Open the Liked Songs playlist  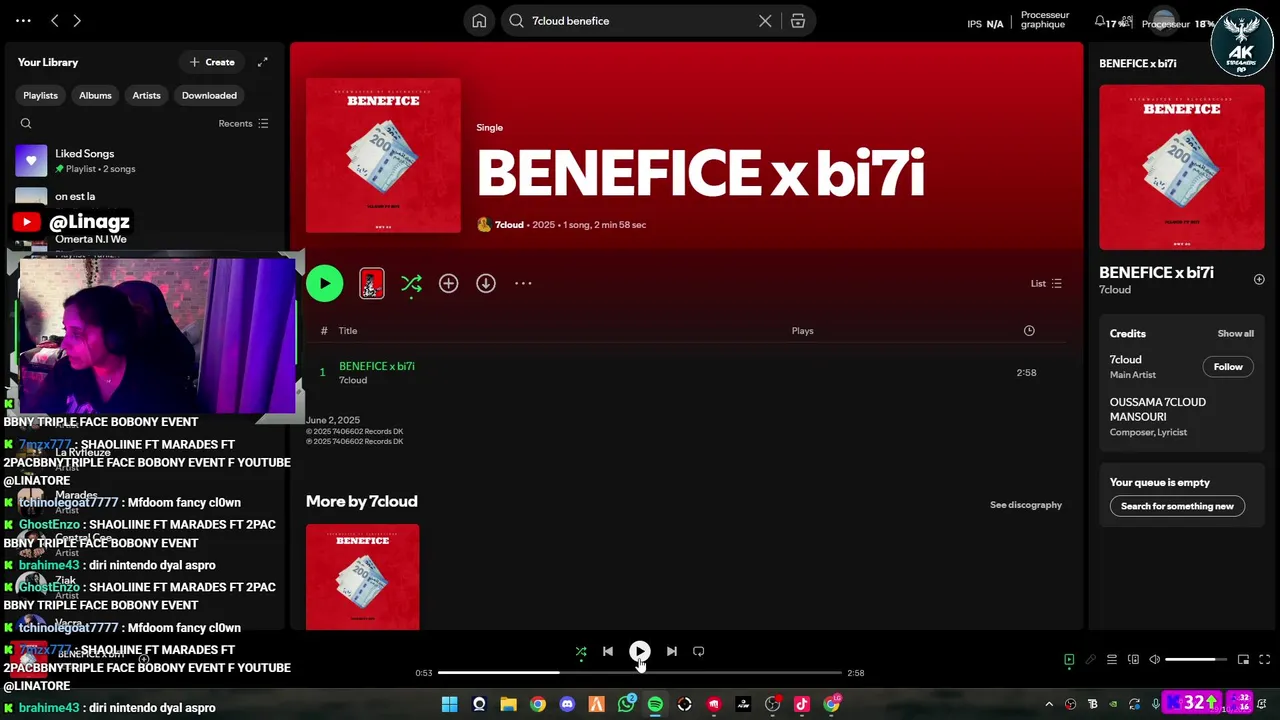click(x=145, y=160)
